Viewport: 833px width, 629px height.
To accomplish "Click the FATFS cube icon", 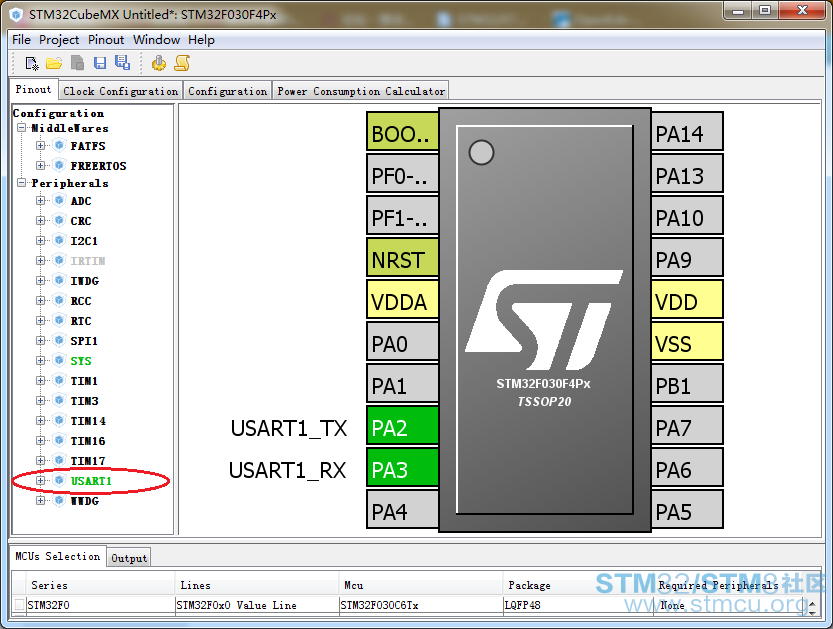I will click(60, 146).
